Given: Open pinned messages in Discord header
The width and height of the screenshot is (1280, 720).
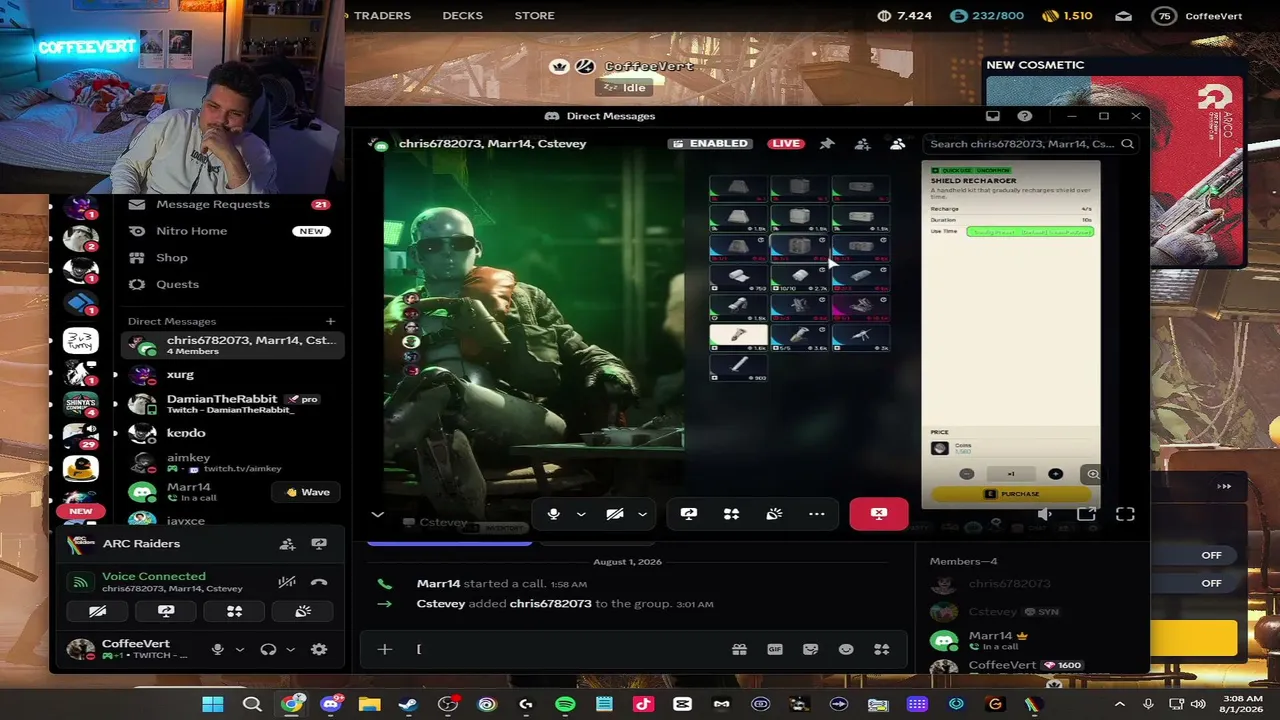Looking at the screenshot, I should coord(827,144).
